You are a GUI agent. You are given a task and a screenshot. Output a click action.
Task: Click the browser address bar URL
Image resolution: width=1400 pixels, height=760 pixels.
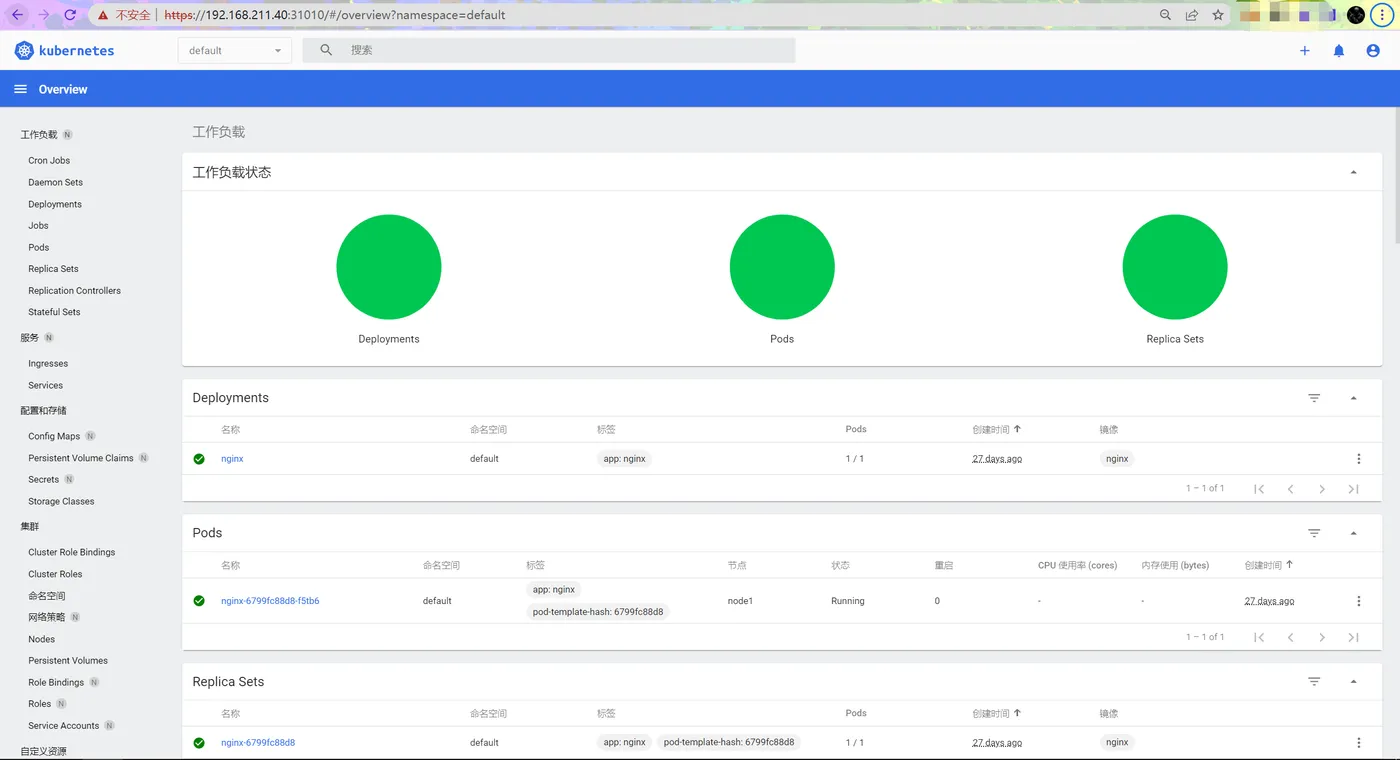pyautogui.click(x=335, y=15)
